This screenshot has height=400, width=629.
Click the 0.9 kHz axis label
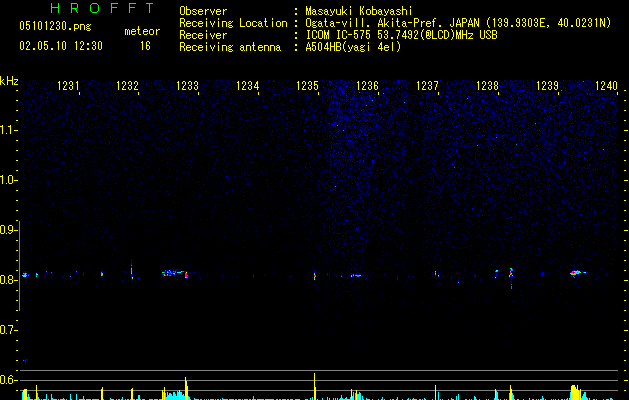[8, 230]
